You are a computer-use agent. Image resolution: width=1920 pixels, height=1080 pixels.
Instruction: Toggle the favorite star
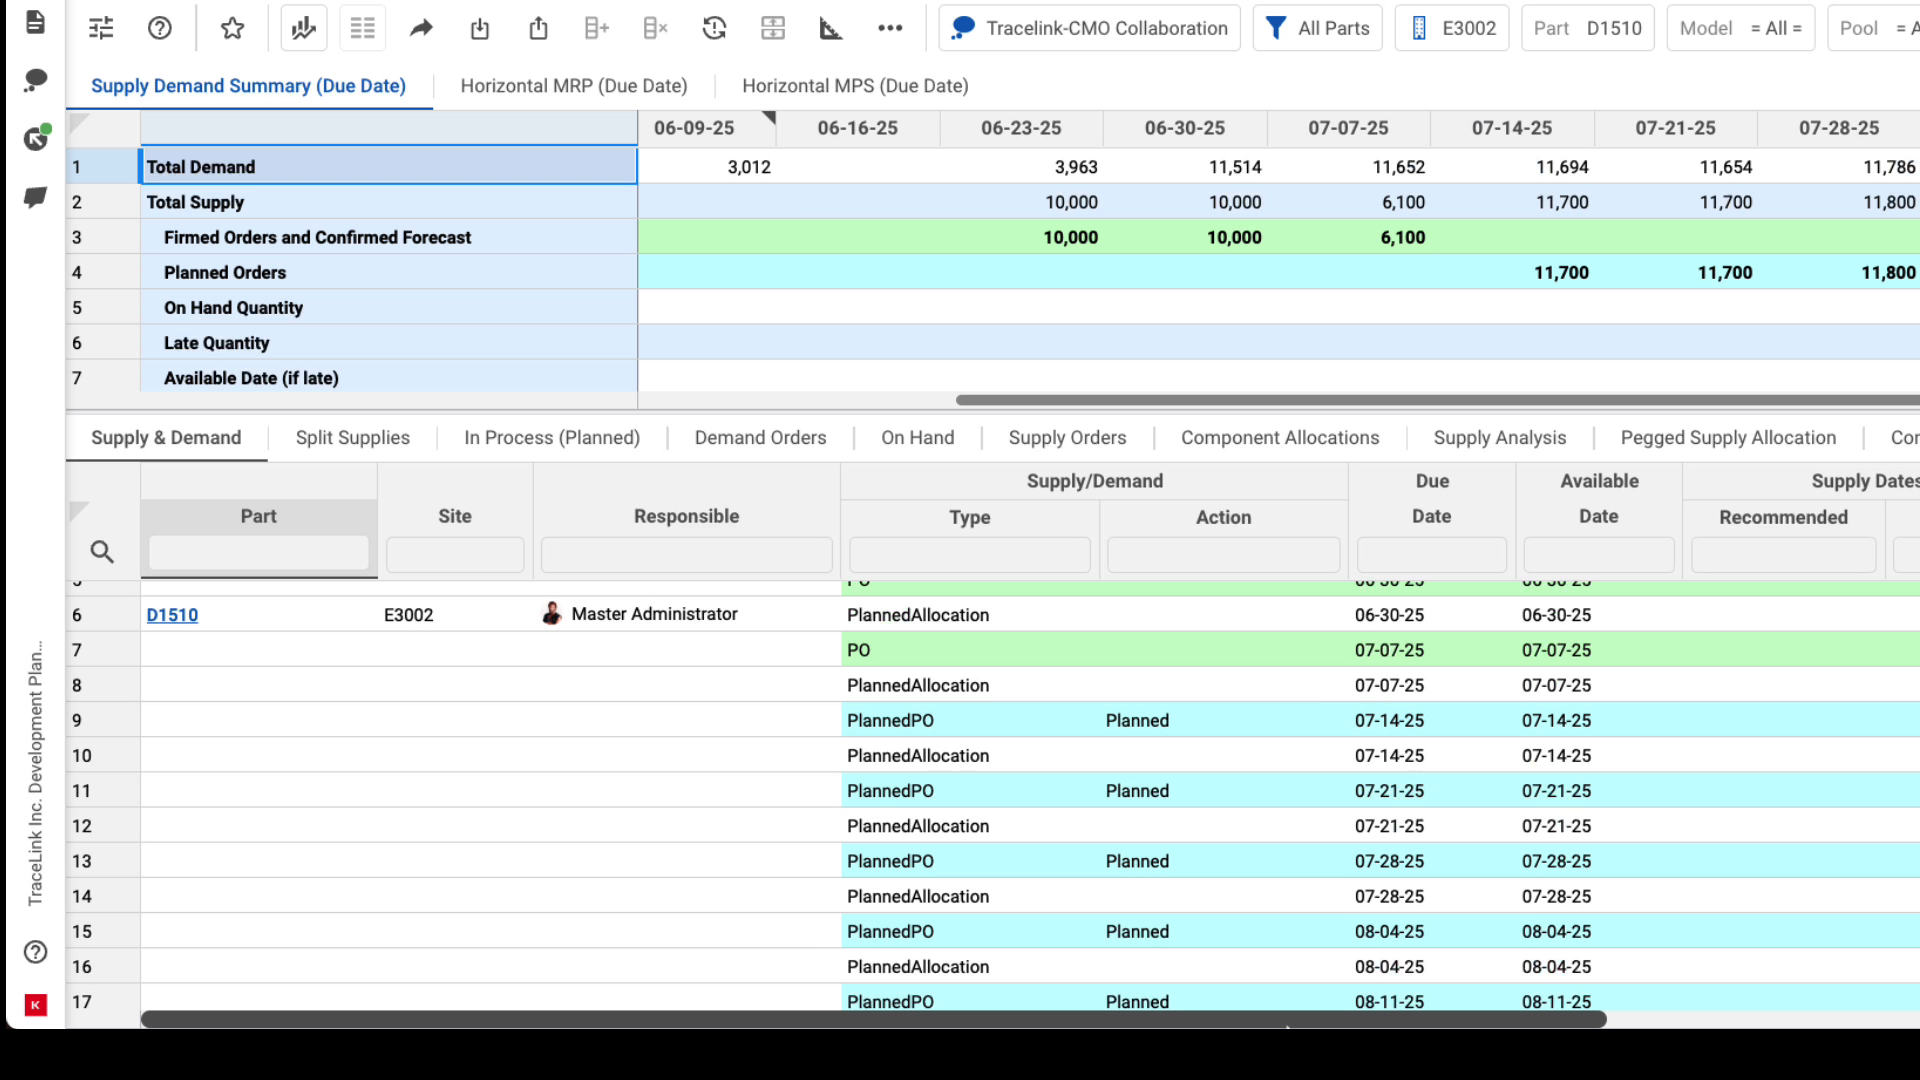click(233, 27)
